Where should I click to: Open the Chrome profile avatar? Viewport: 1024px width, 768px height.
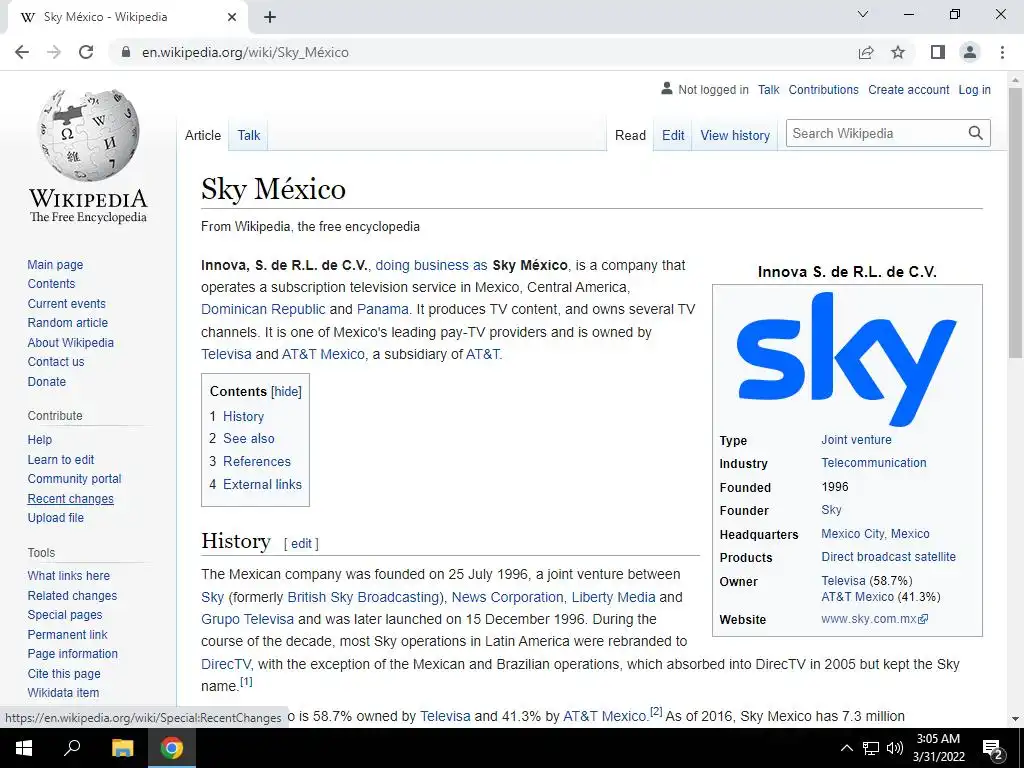tap(970, 52)
